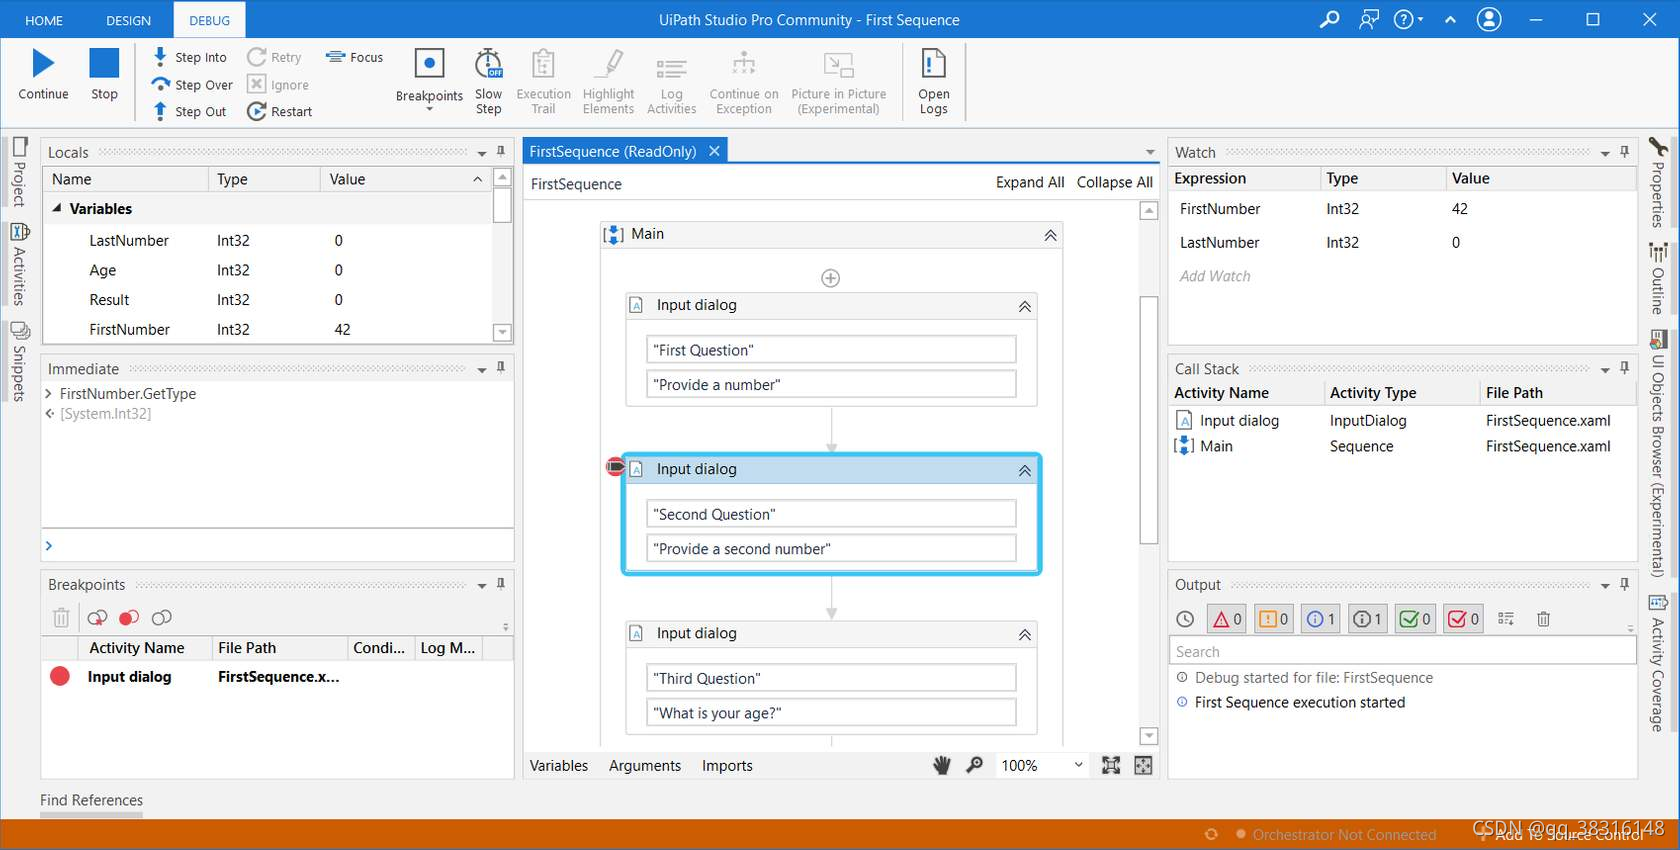Activate the pan hand tool

coord(941,765)
